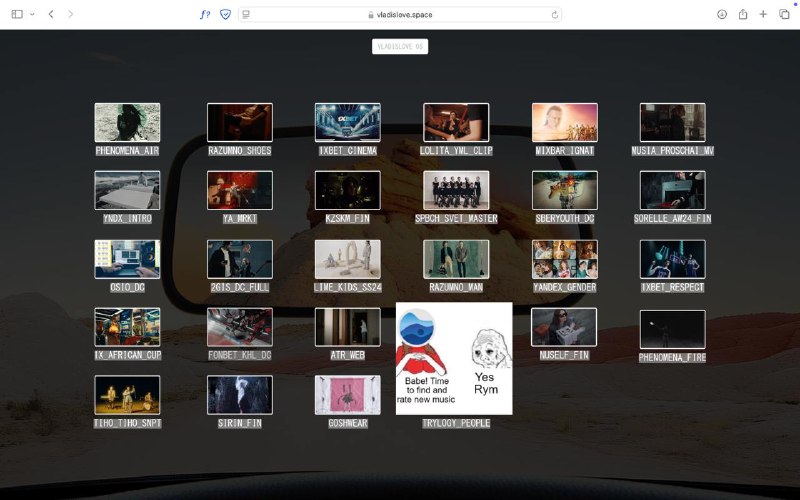Open the f? font extension
800x500 pixels.
click(x=205, y=14)
